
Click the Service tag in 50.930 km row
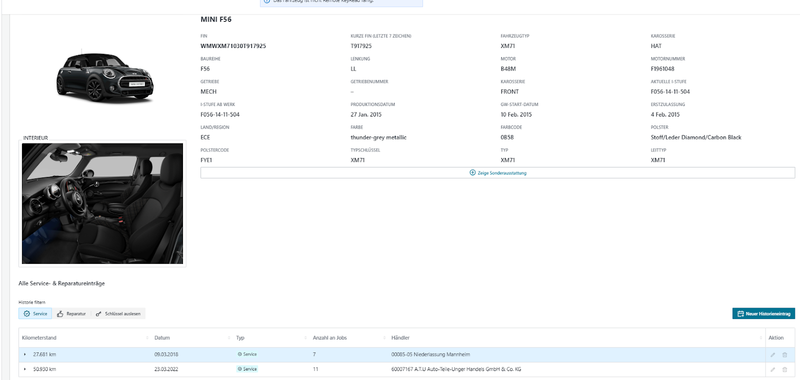(247, 369)
